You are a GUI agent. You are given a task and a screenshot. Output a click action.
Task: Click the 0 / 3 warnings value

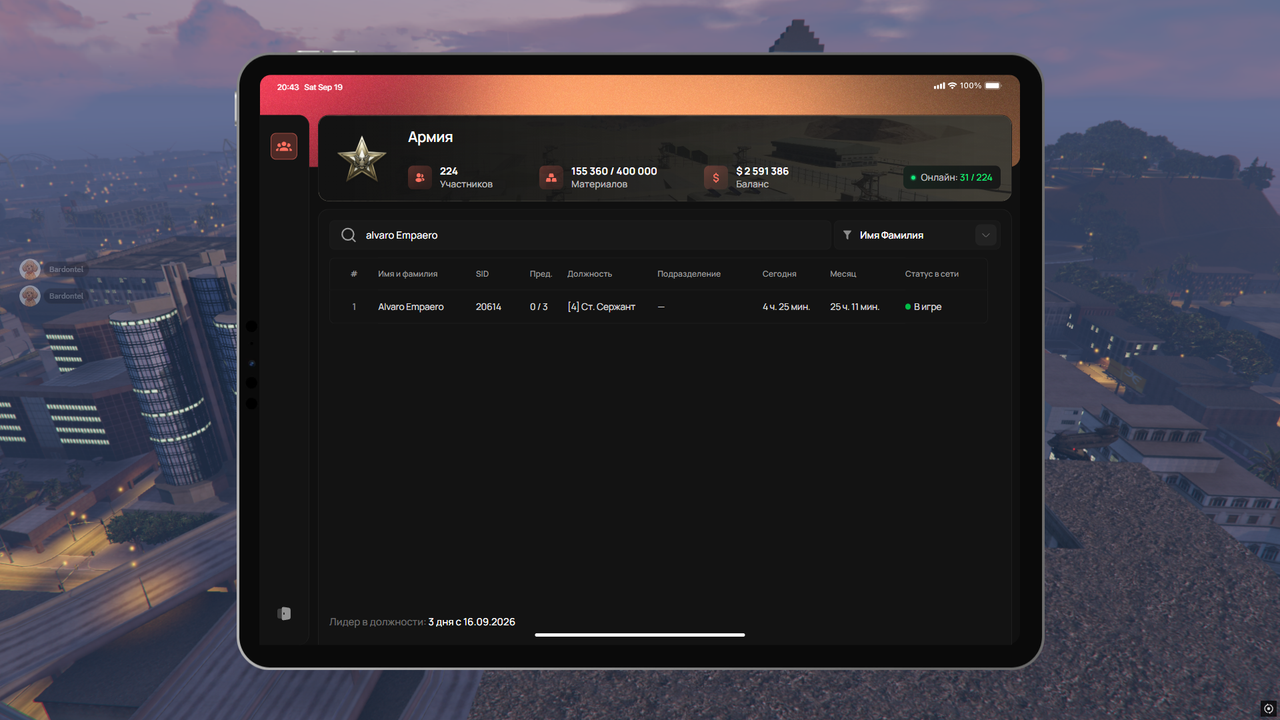[539, 307]
